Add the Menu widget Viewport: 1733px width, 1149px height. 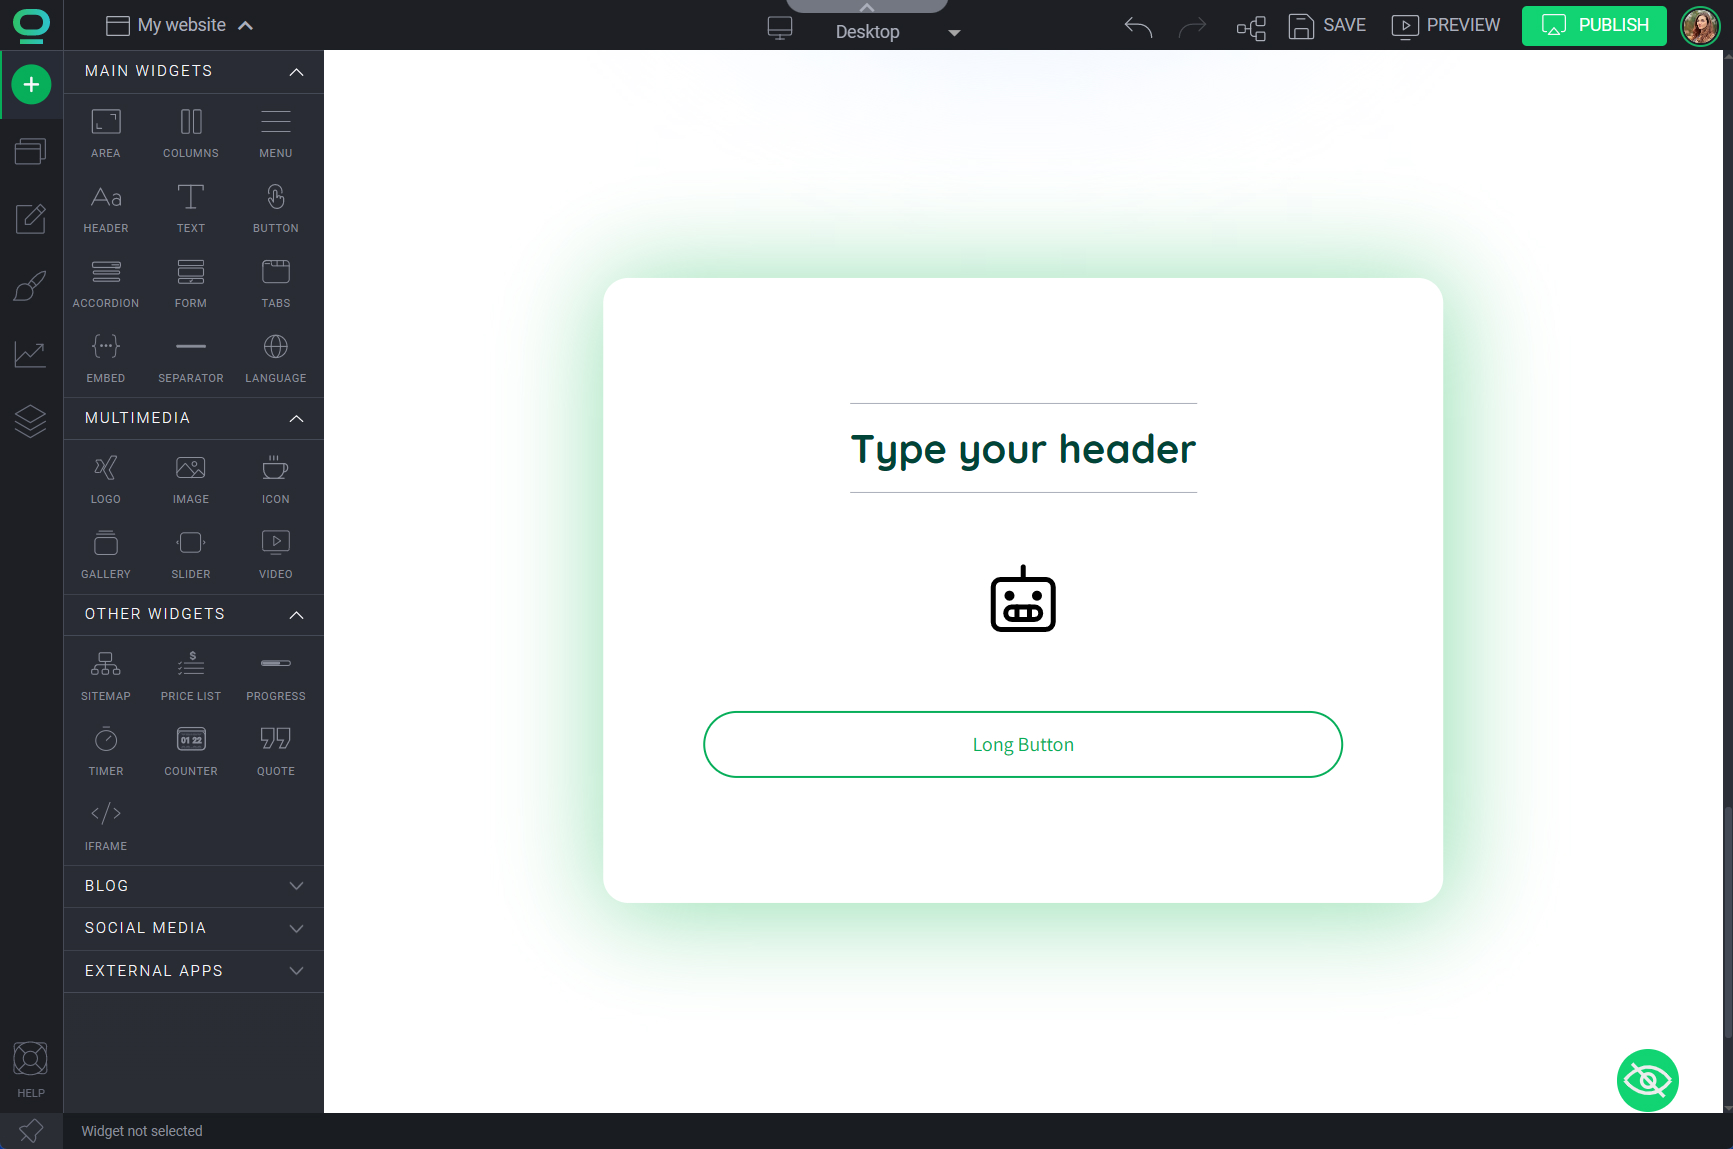[x=276, y=133]
